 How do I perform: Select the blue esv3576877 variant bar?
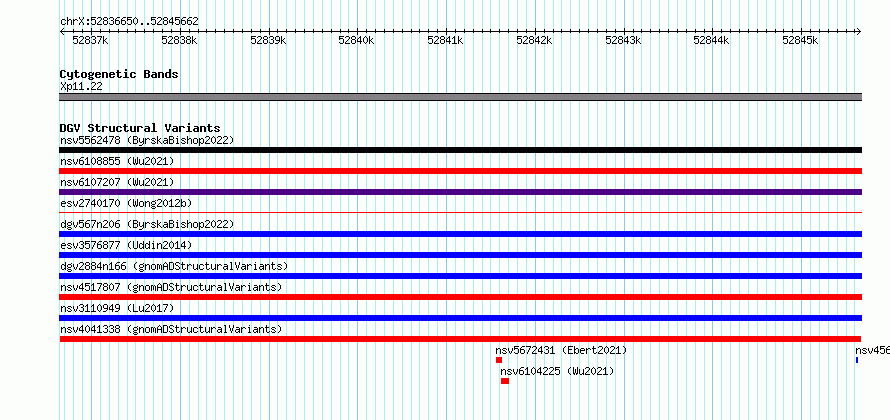[x=460, y=255]
